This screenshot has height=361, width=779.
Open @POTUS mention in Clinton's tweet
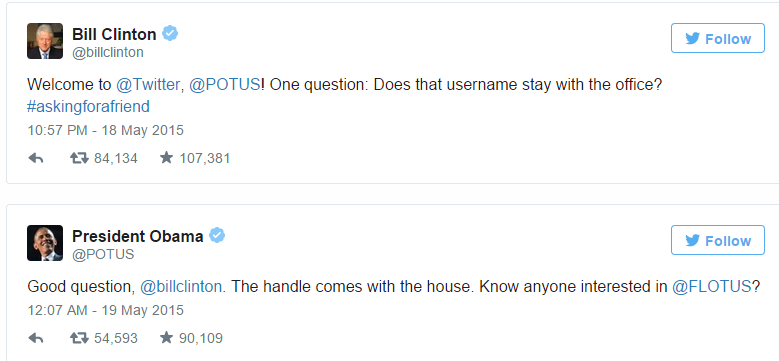(225, 85)
